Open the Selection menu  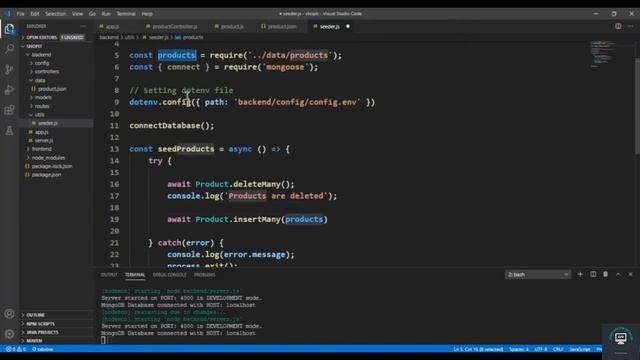pyautogui.click(x=56, y=13)
